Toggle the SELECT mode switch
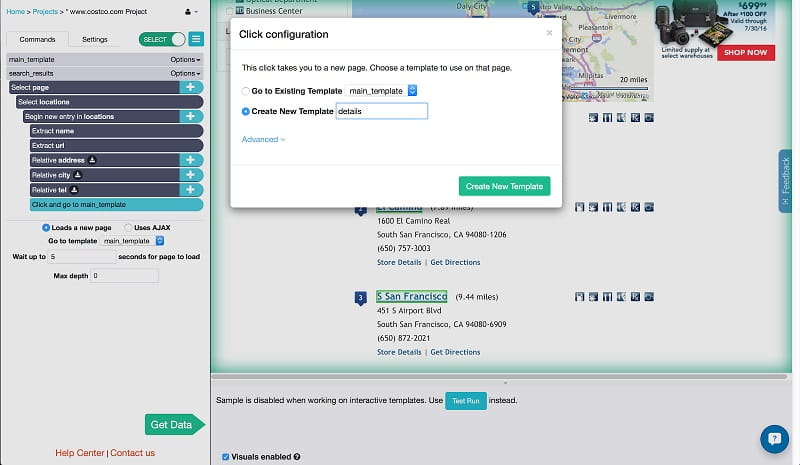The width and height of the screenshot is (800, 465). point(162,39)
